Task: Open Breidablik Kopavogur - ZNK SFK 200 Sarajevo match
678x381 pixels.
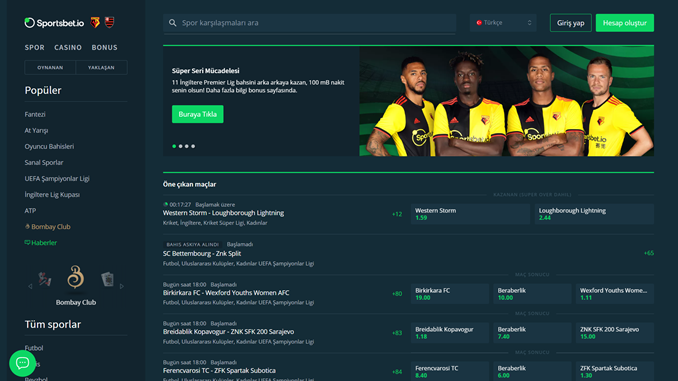Action: pyautogui.click(x=228, y=332)
